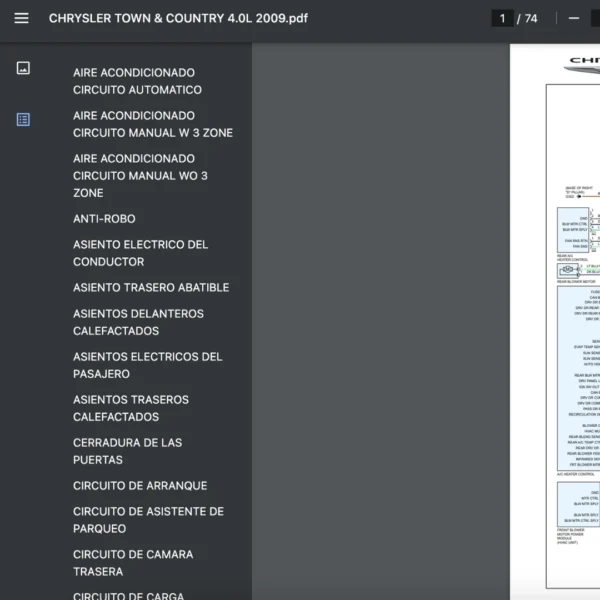Go to ASIENTO ELECTRICO DEL CONDUCTOR
Image resolution: width=600 pixels, height=600 pixels.
(140, 253)
